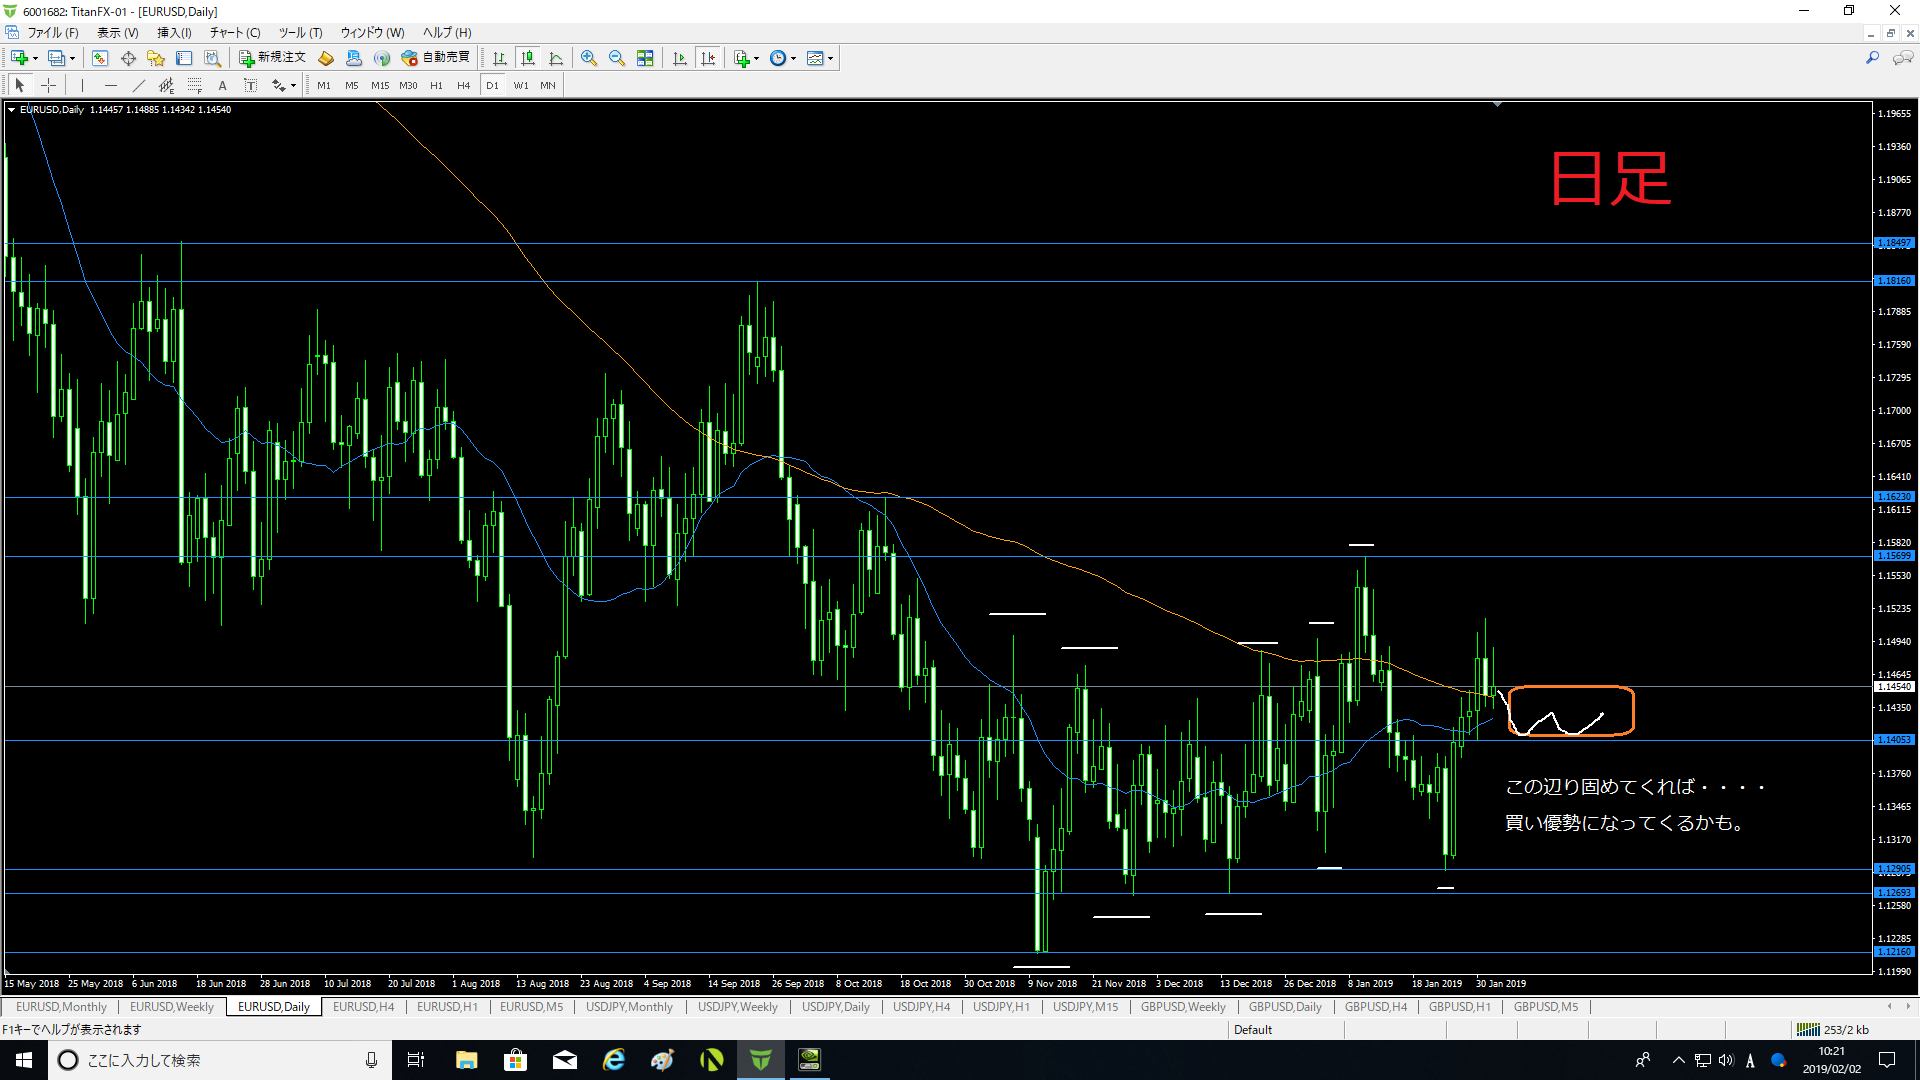Expand the Profiles dropdown arrow
Viewport: 1920px width, 1080px height.
coord(73,58)
